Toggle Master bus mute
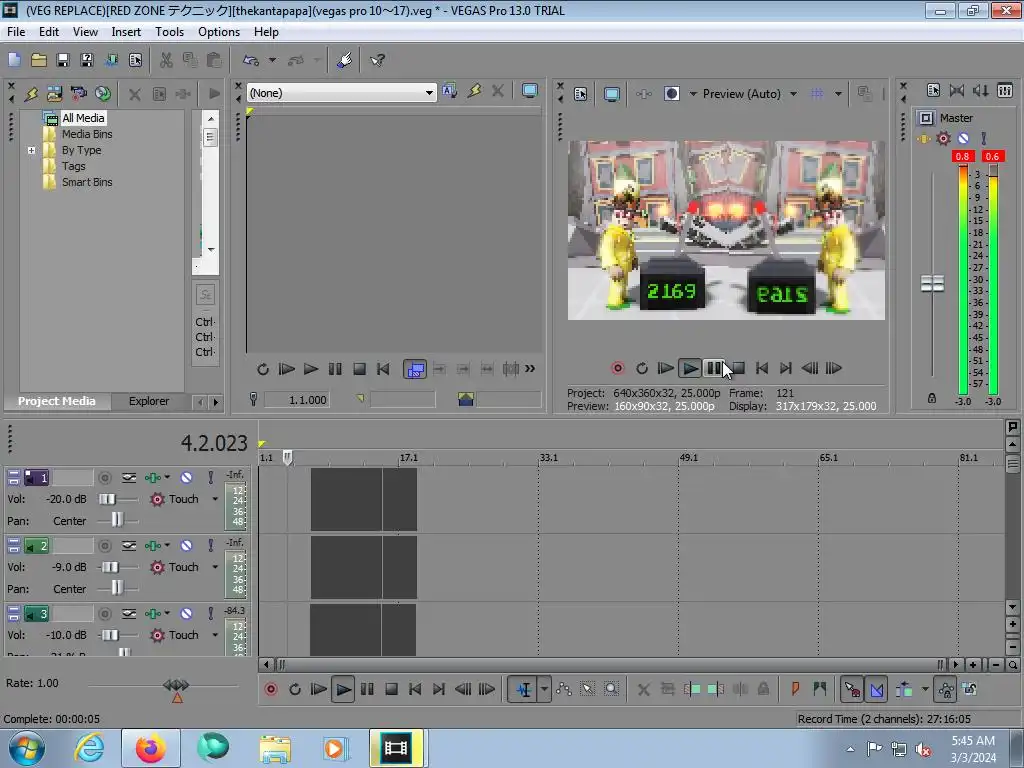 click(x=963, y=138)
